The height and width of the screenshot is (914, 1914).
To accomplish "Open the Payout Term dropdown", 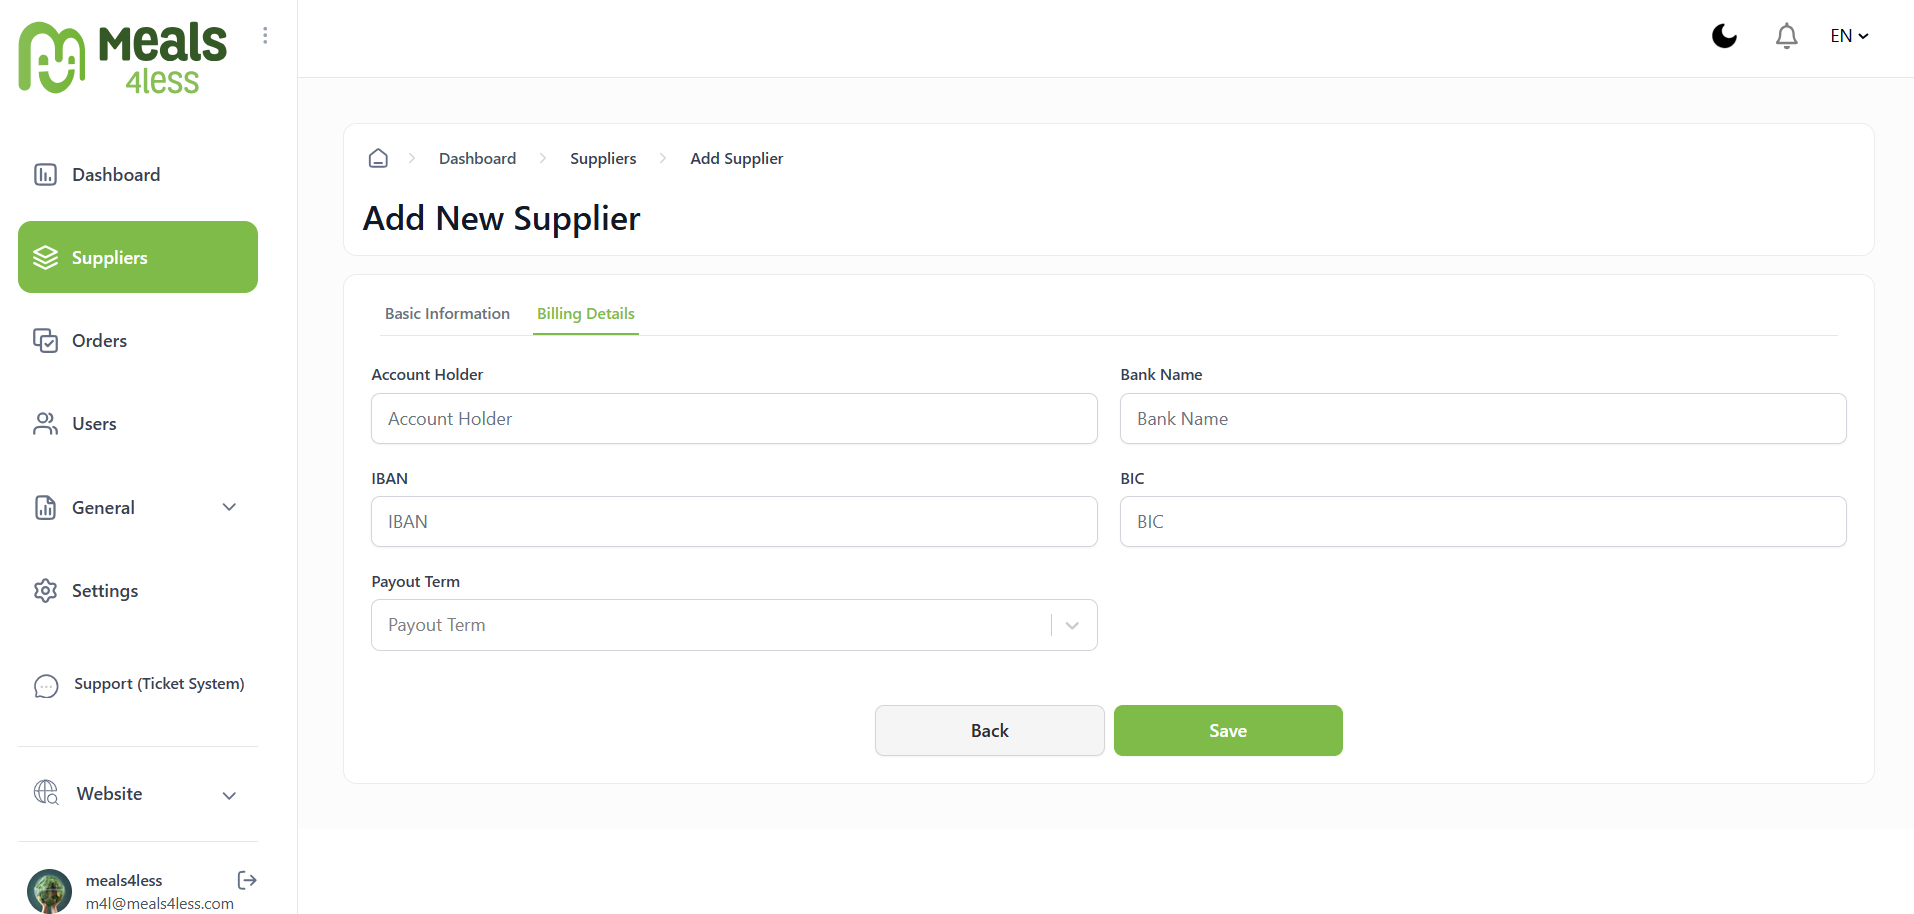I will (734, 625).
